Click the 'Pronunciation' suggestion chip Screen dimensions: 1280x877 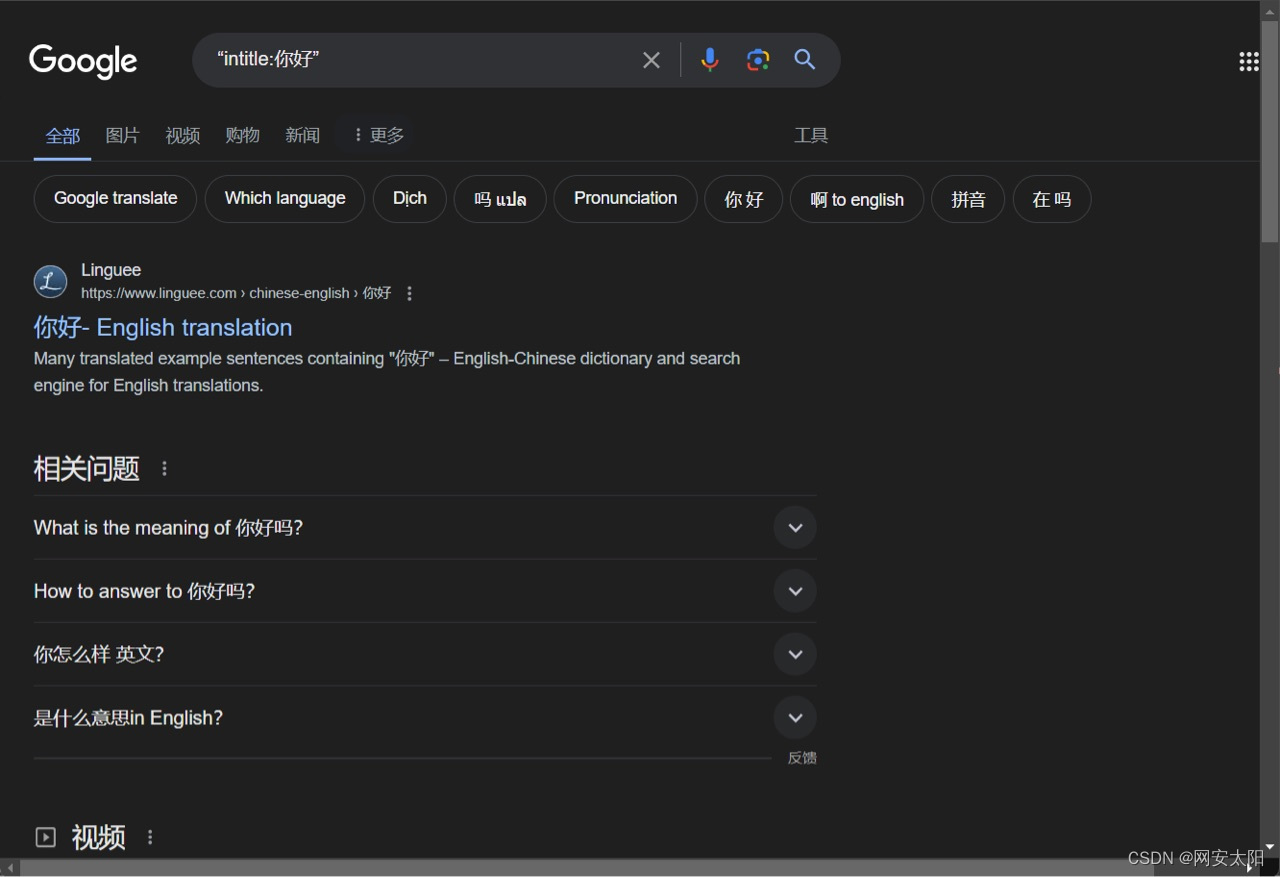click(625, 199)
